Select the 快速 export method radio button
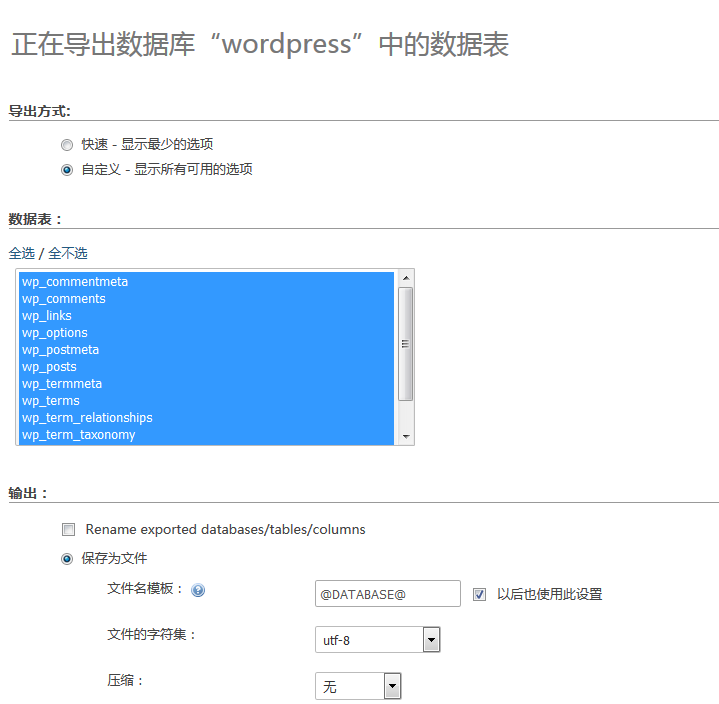Screen dimensions: 719x704 [x=67, y=144]
